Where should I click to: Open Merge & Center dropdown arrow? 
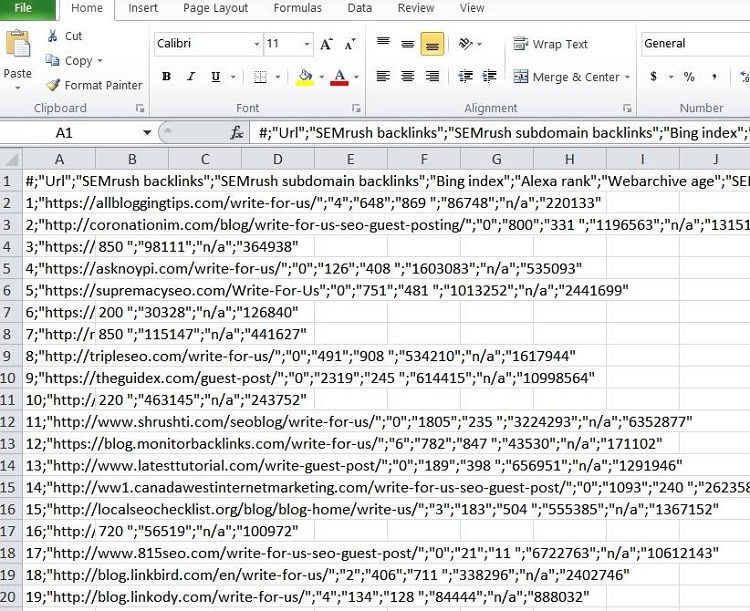(627, 77)
